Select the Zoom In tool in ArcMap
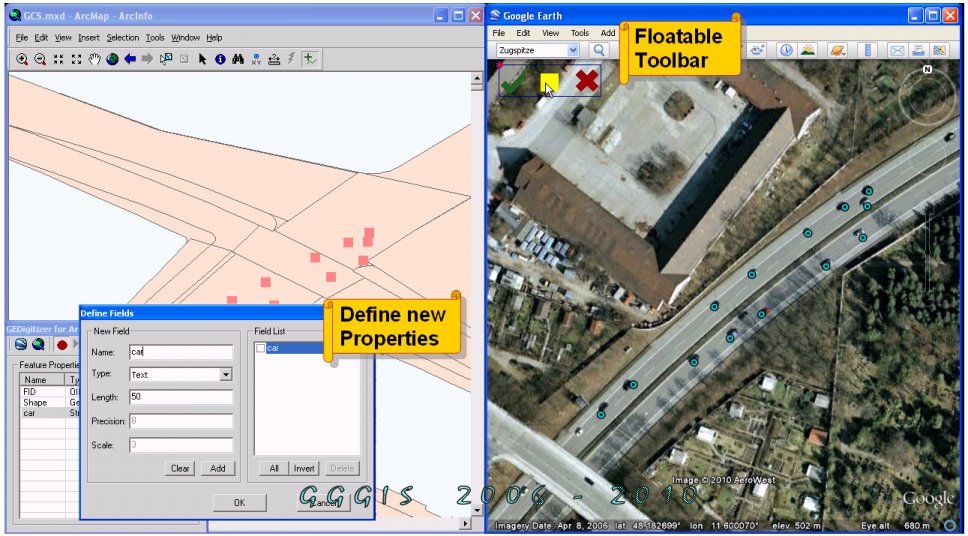This screenshot has height=536, width=968. tap(22, 59)
